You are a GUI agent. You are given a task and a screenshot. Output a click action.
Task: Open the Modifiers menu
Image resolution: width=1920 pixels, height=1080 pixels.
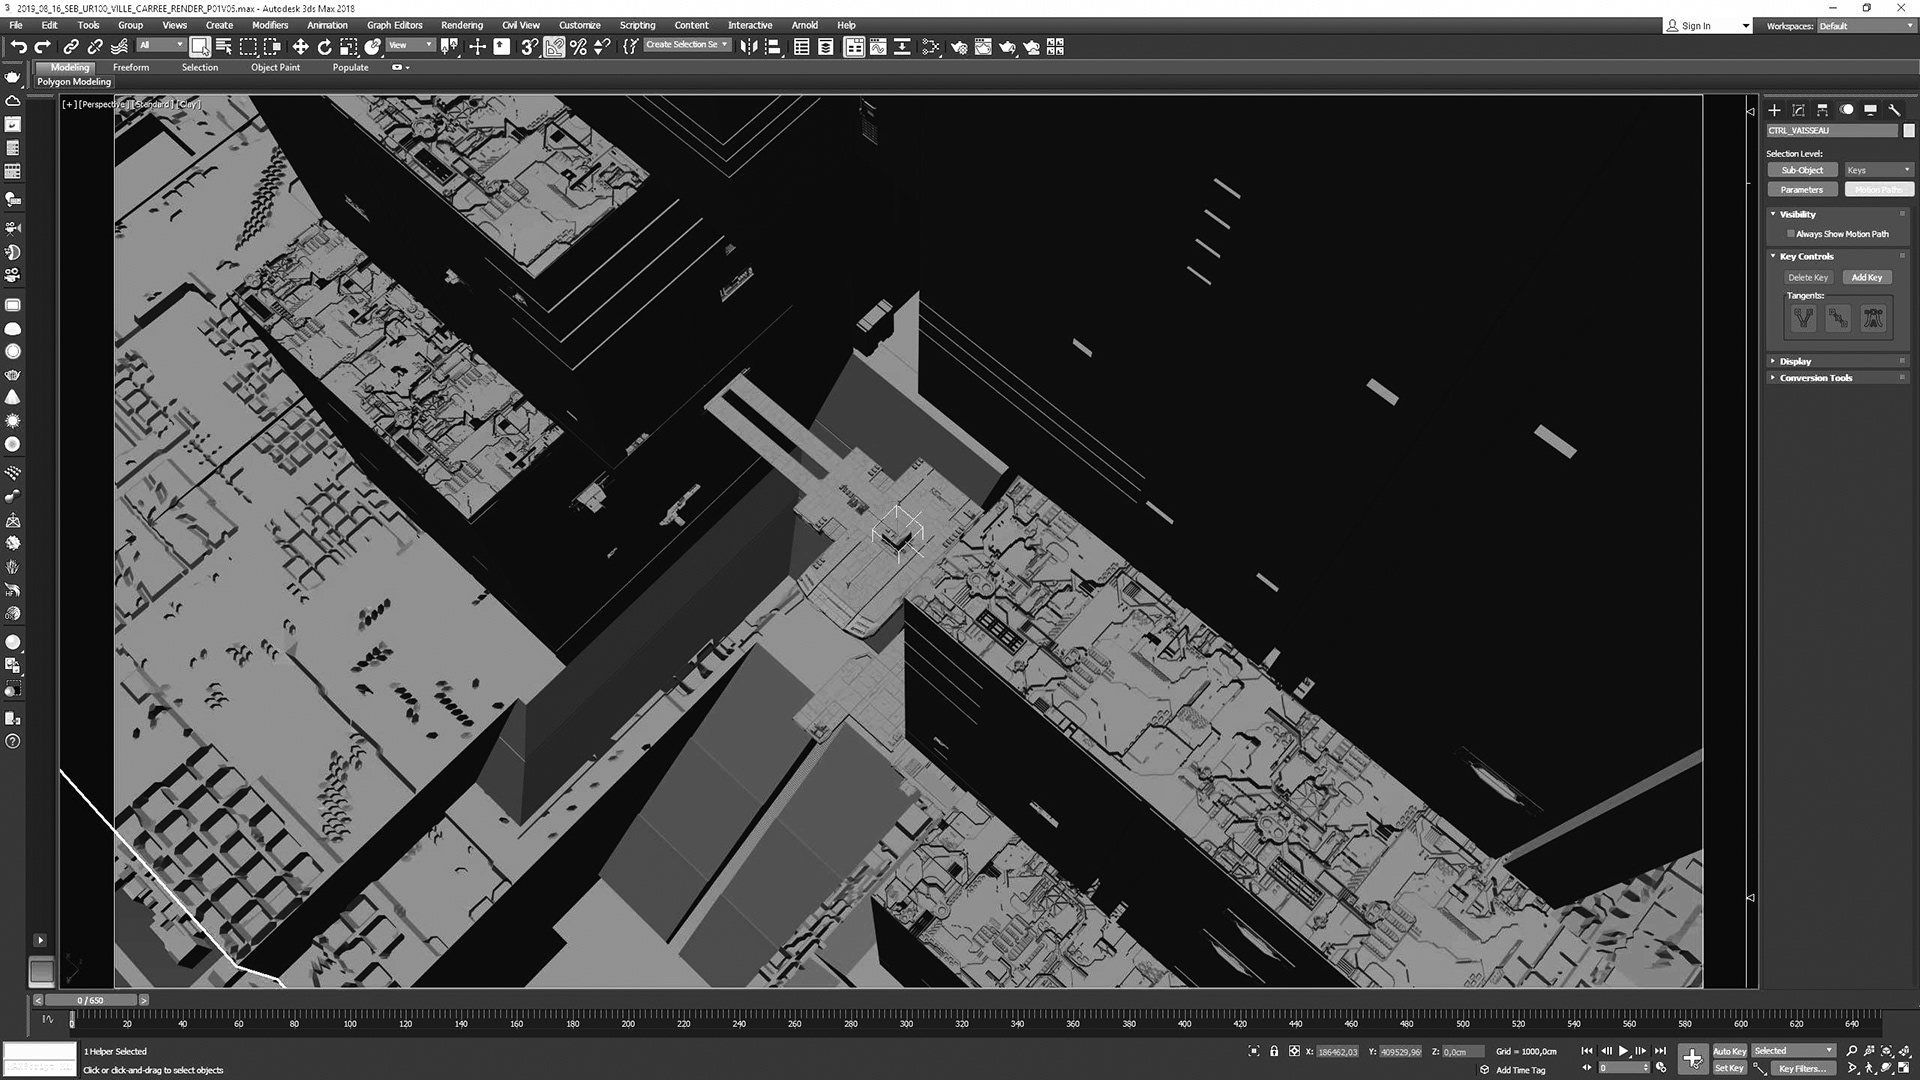coord(269,25)
